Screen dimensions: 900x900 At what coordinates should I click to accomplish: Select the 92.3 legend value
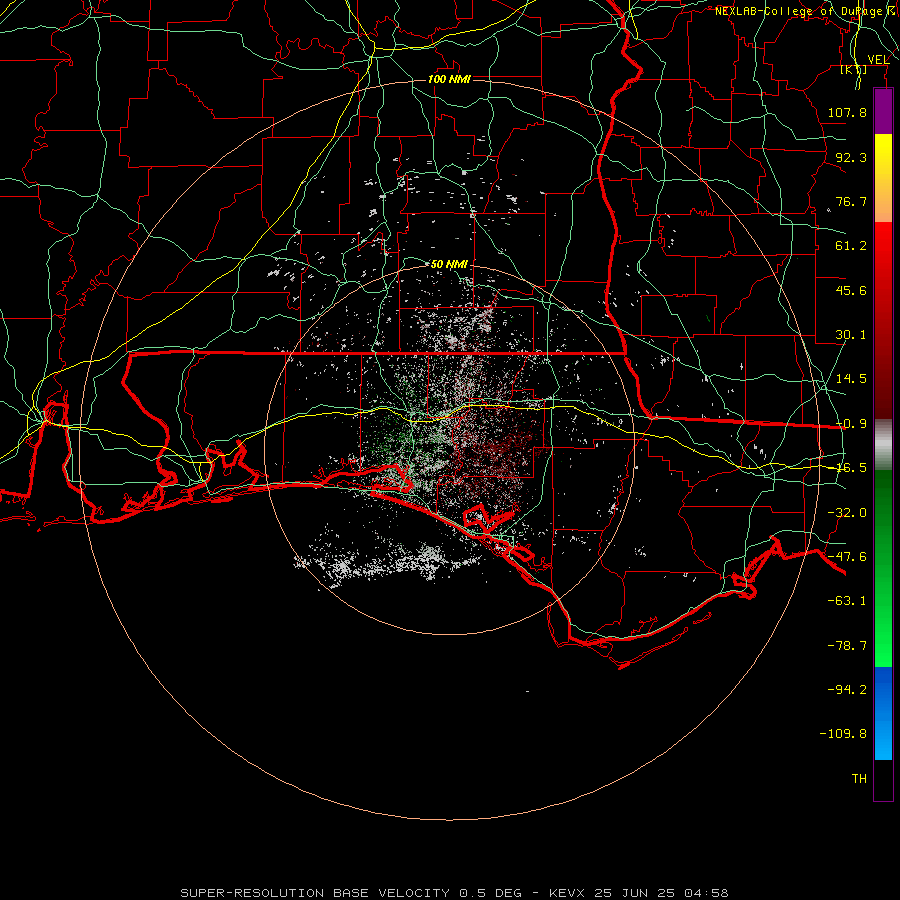pyautogui.click(x=851, y=157)
